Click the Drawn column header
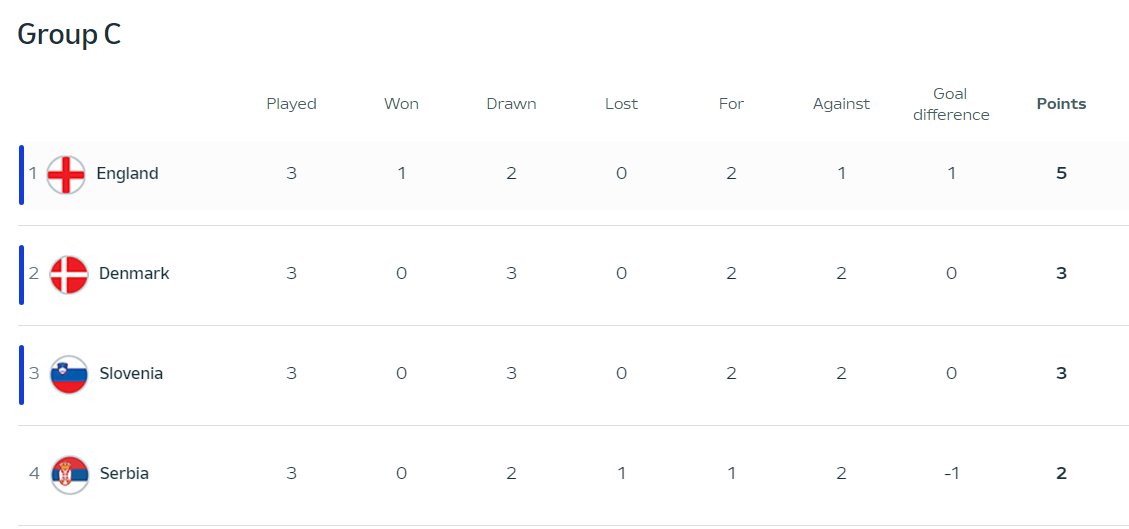Image resolution: width=1129 pixels, height=529 pixels. 511,104
